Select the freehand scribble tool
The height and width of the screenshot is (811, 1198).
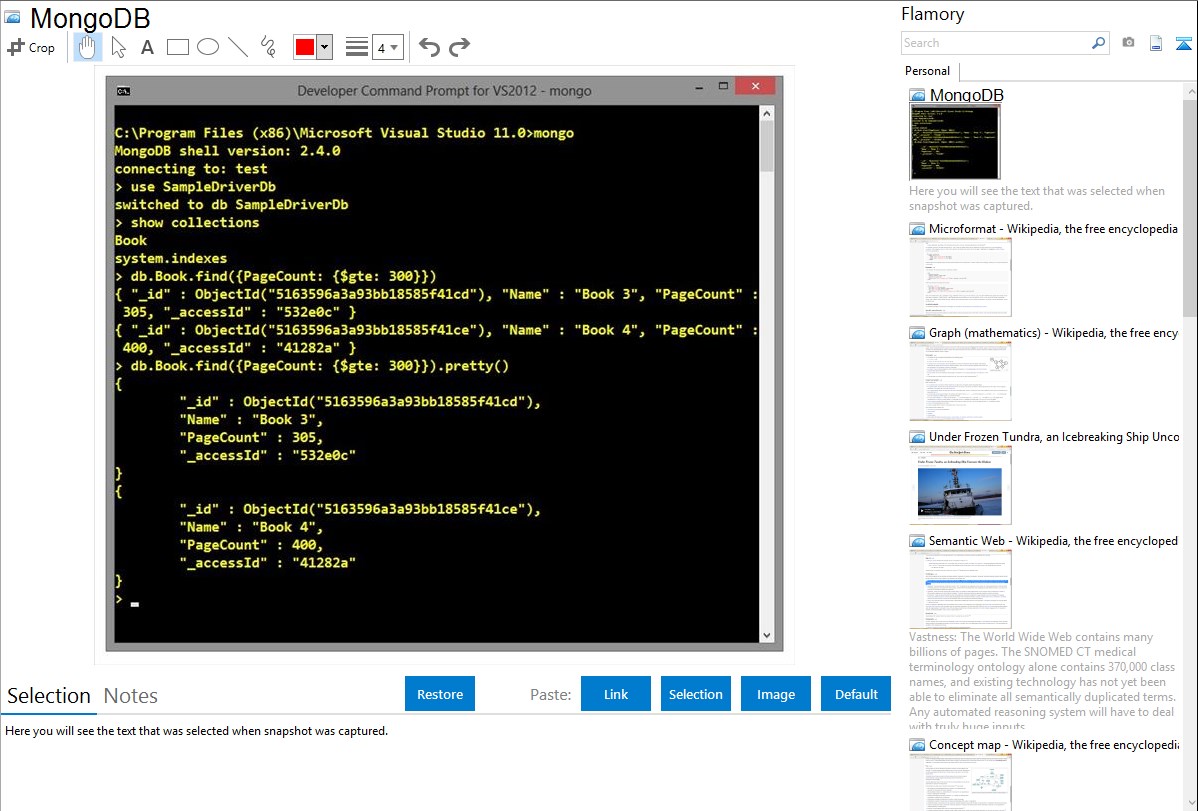268,47
